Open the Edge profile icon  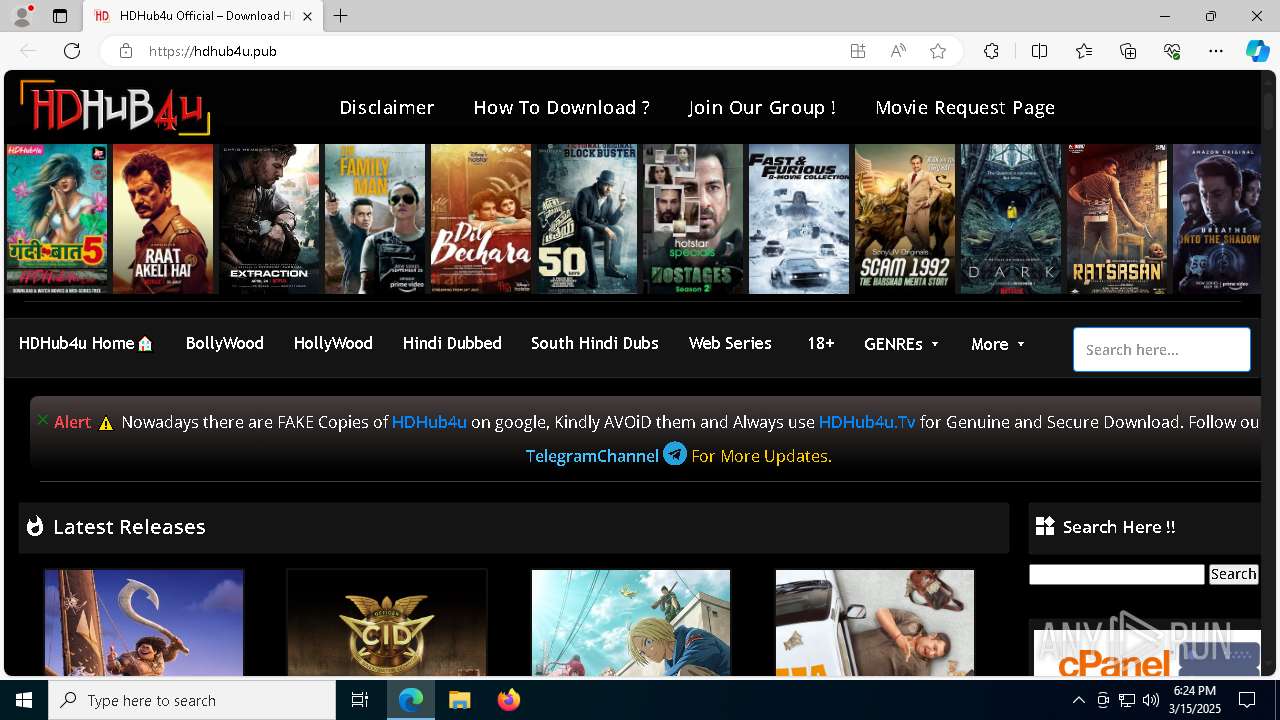22,16
